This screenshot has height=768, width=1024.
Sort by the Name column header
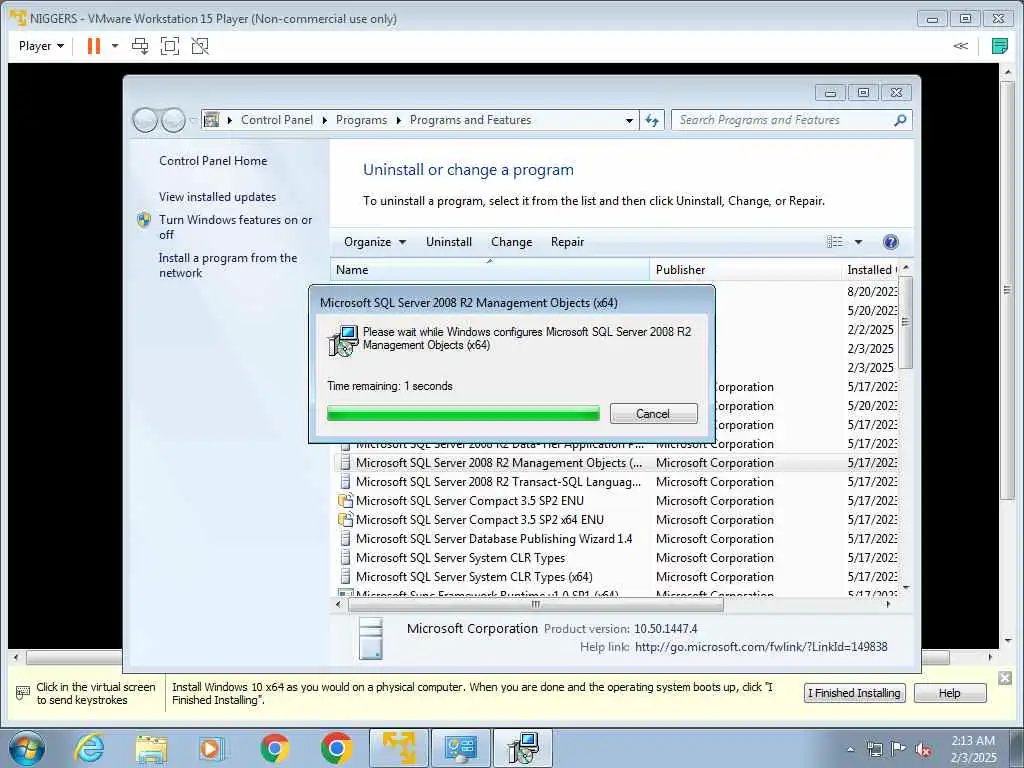pos(490,270)
